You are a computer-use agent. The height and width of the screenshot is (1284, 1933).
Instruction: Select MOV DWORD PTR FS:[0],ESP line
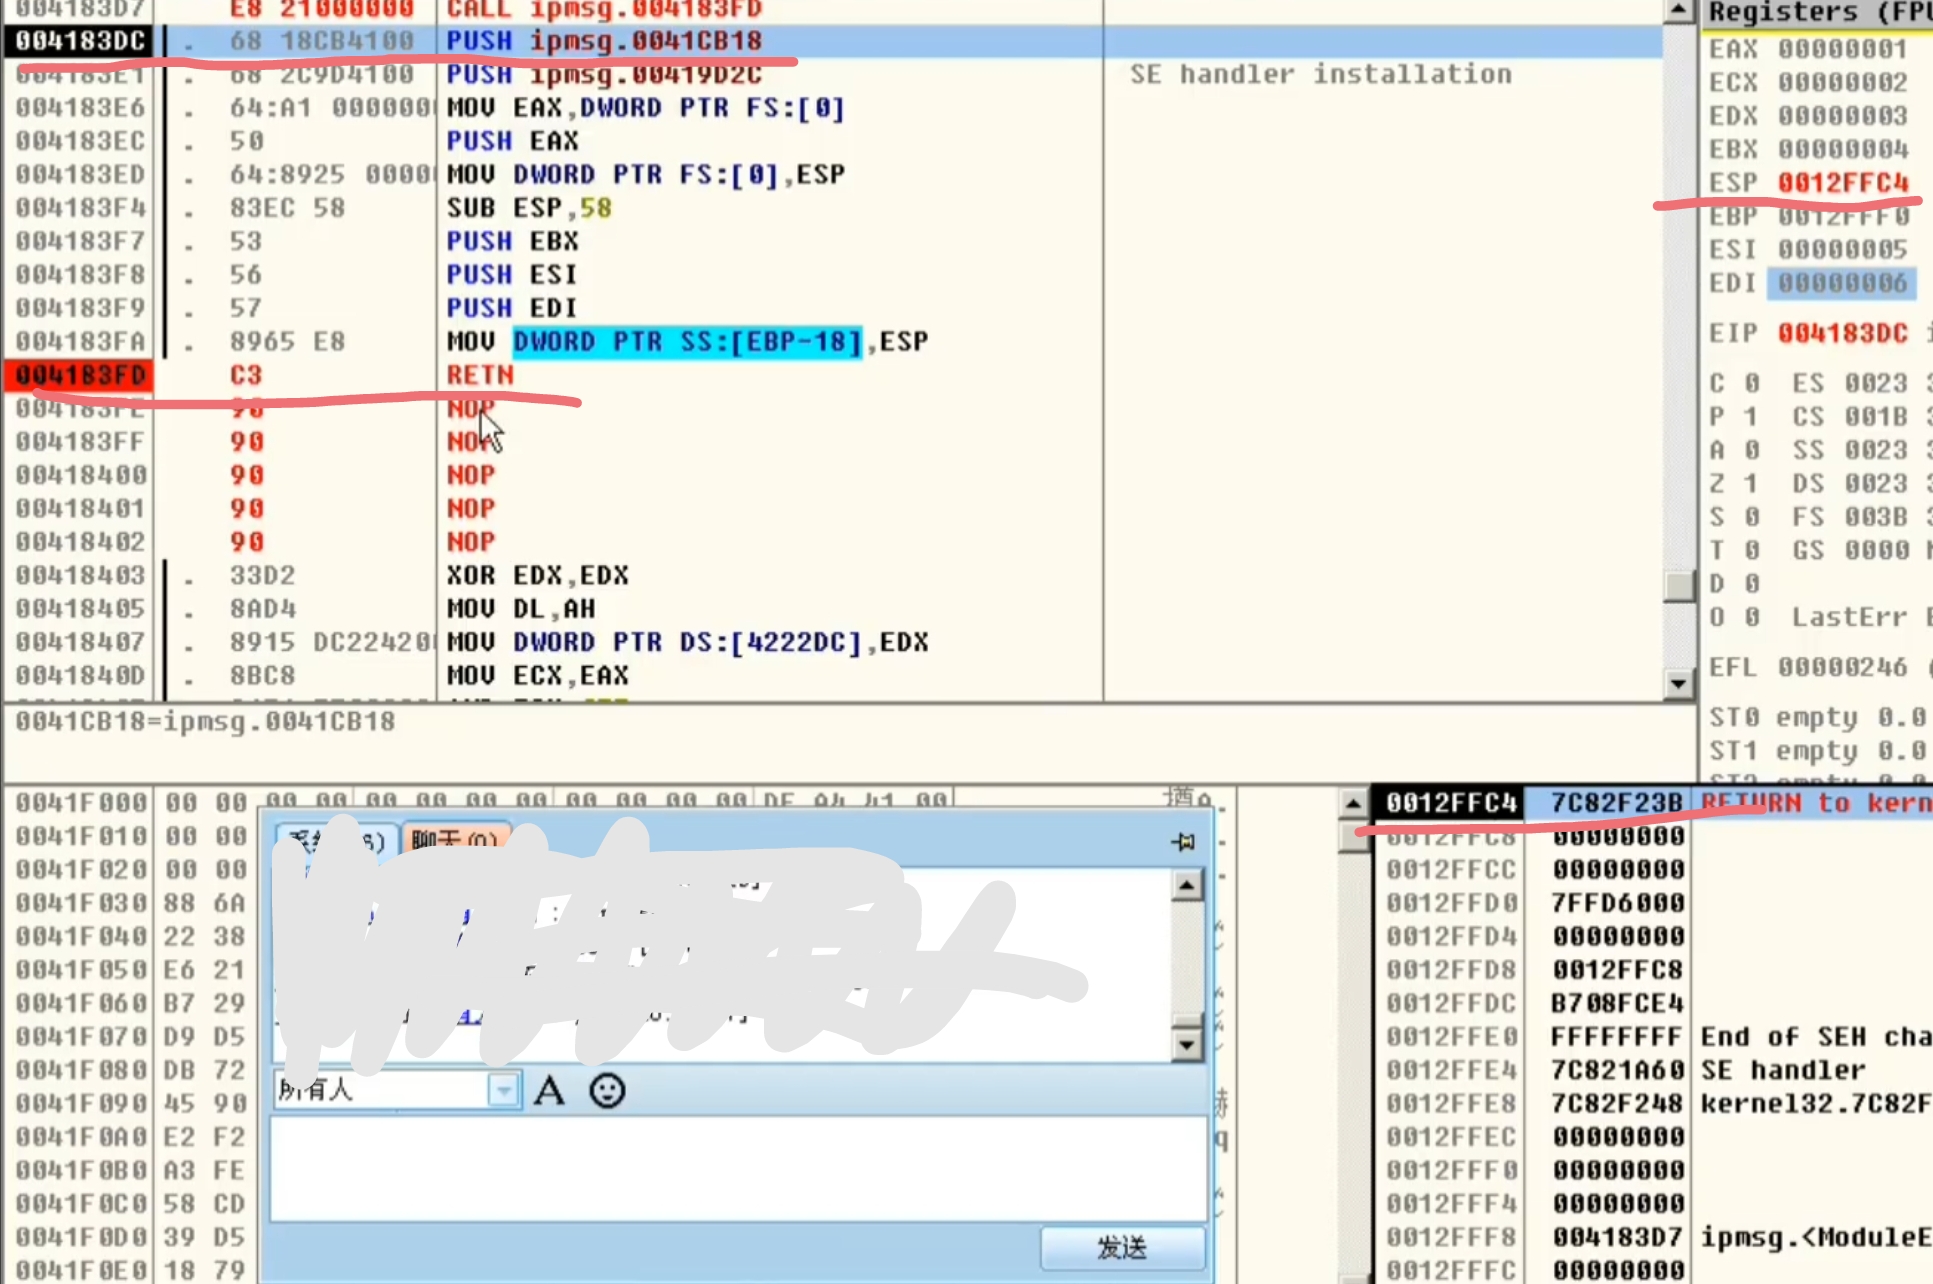coord(646,174)
